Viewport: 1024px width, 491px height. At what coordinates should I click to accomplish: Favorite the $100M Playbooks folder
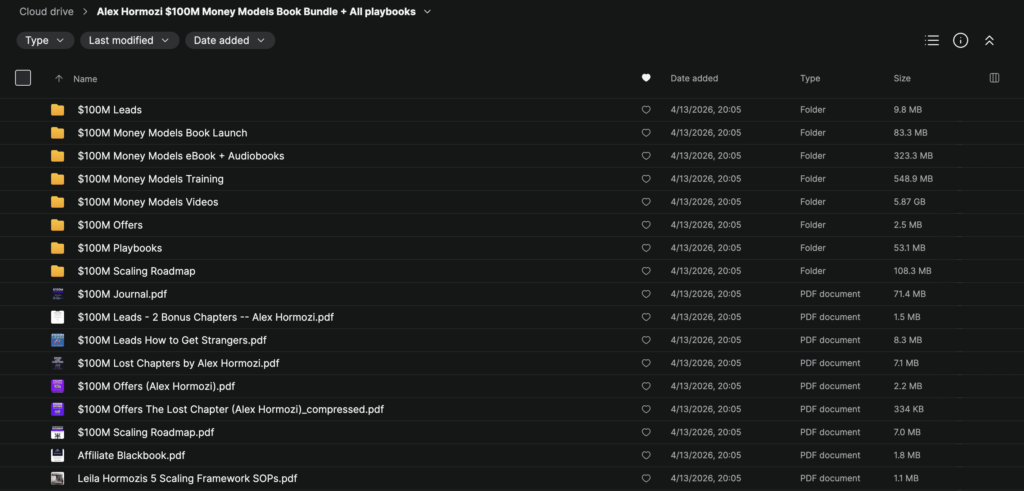646,248
